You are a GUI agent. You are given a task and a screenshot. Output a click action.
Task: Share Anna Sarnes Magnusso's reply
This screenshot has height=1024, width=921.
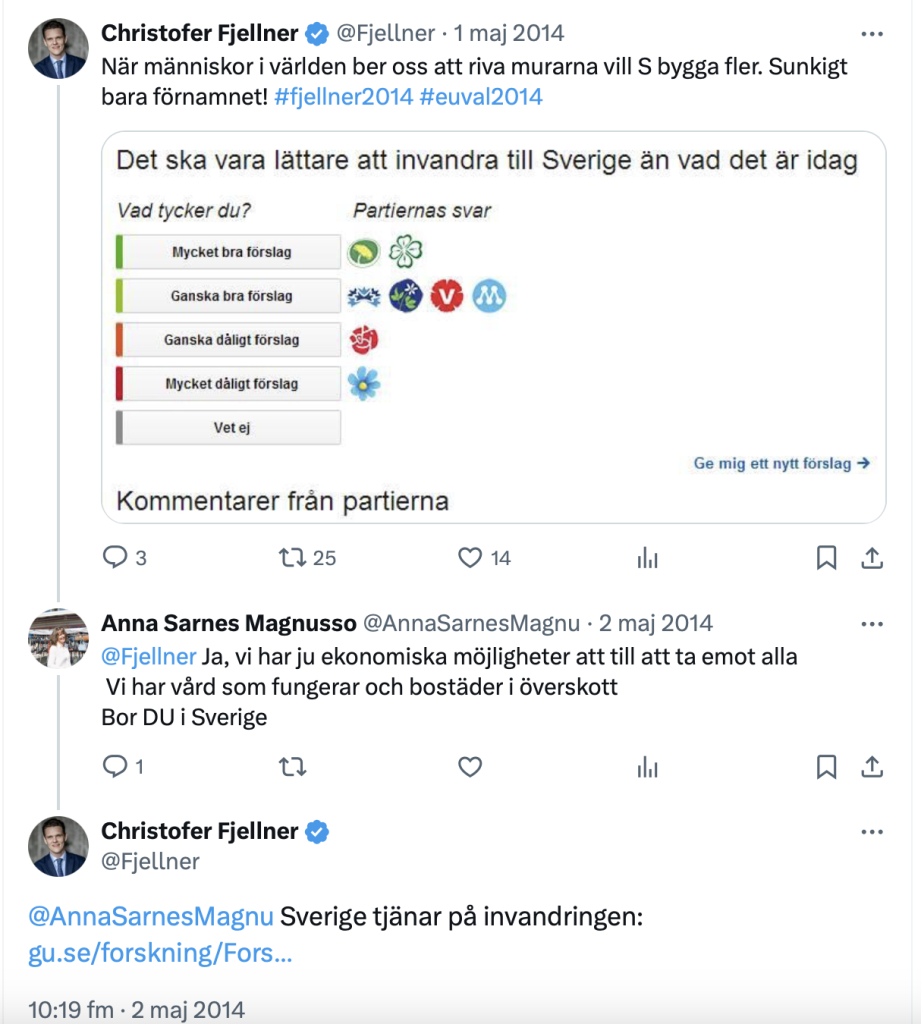[x=872, y=767]
